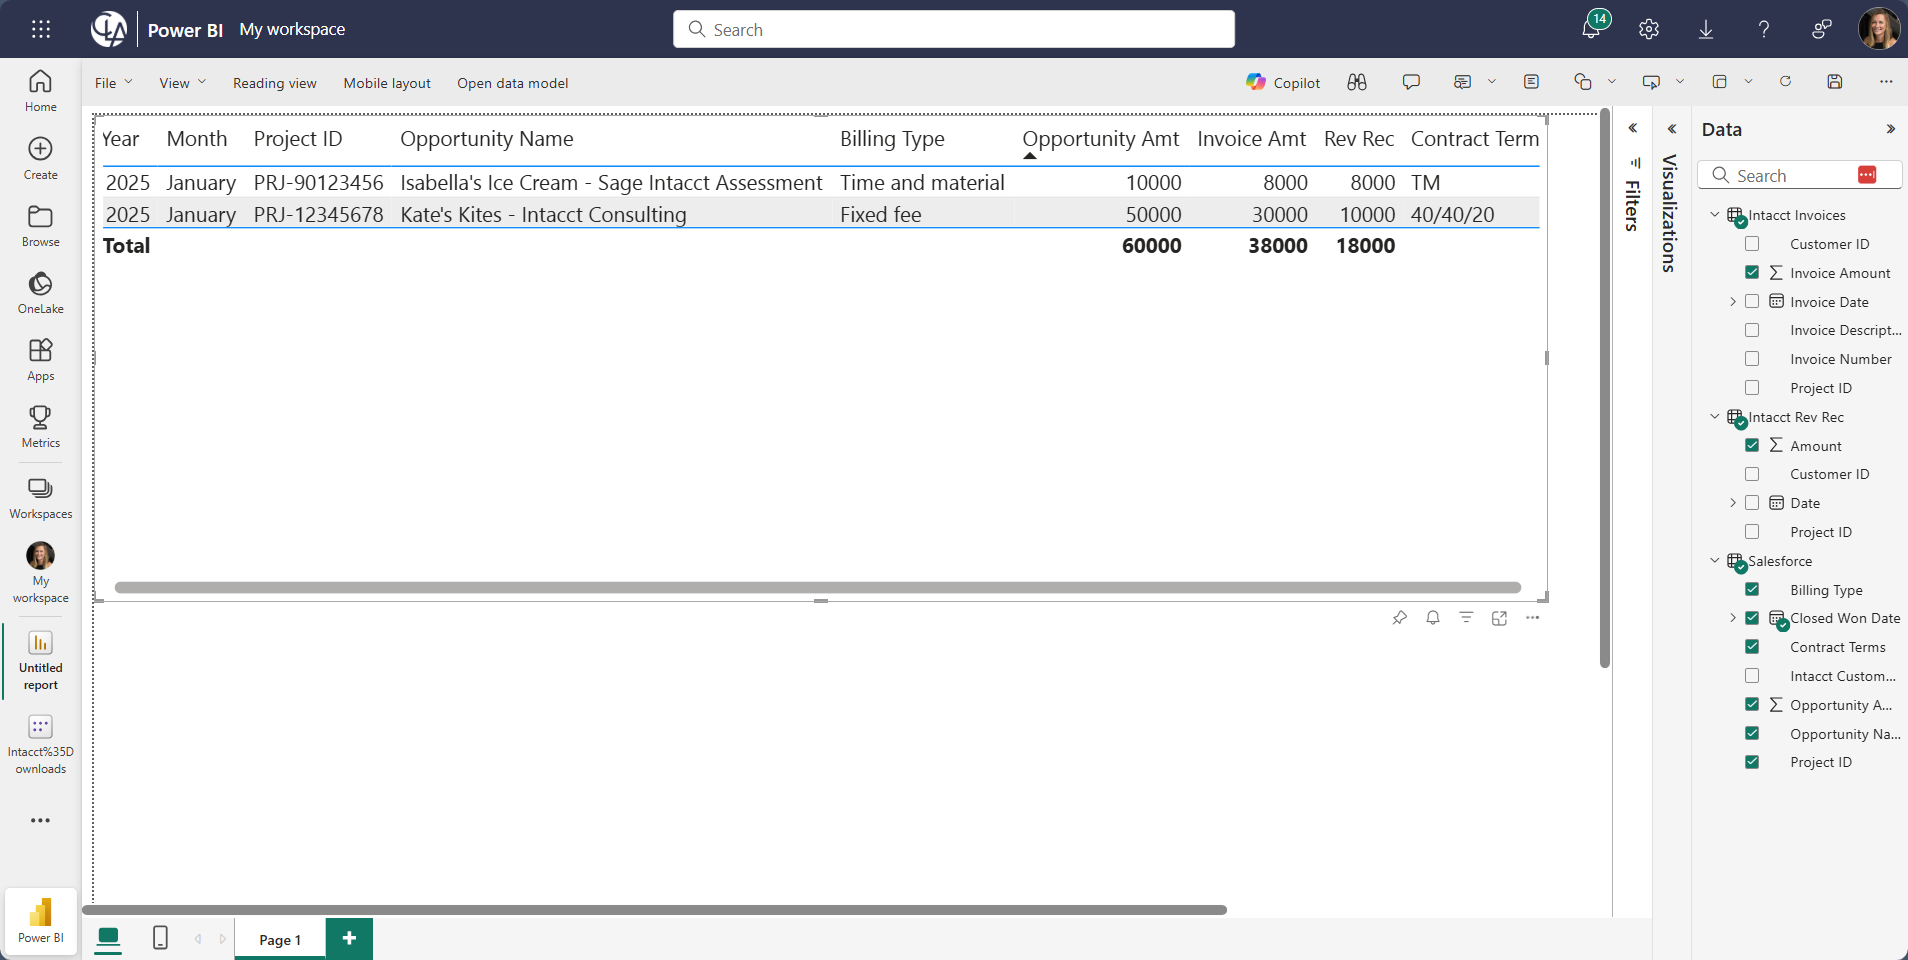Add a new page with plus button
The width and height of the screenshot is (1908, 960).
pyautogui.click(x=349, y=938)
